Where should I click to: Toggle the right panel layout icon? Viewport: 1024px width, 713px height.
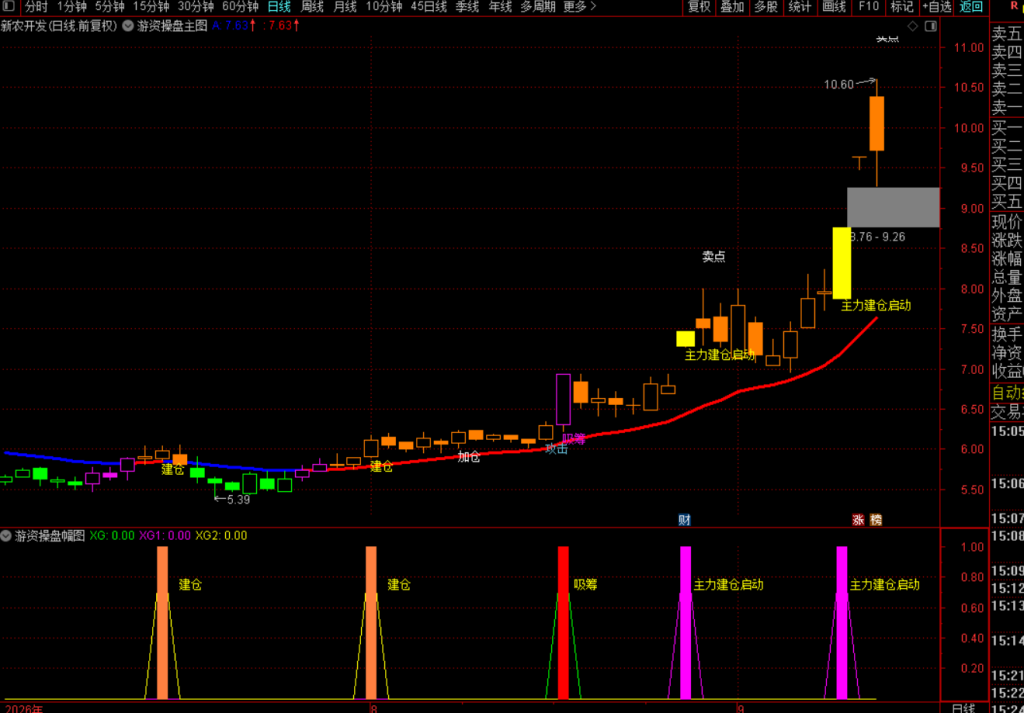[x=931, y=26]
